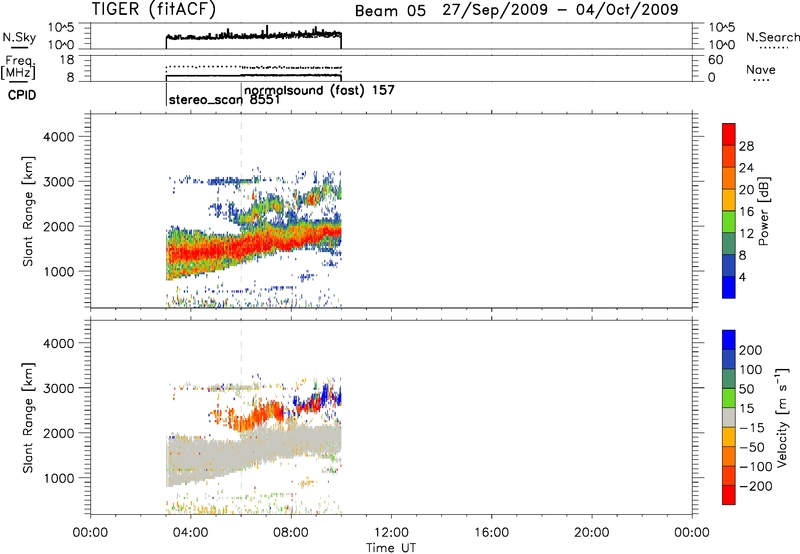Select the "60" tick on Nave axis
The width and height of the screenshot is (800, 554).
[x=716, y=60]
